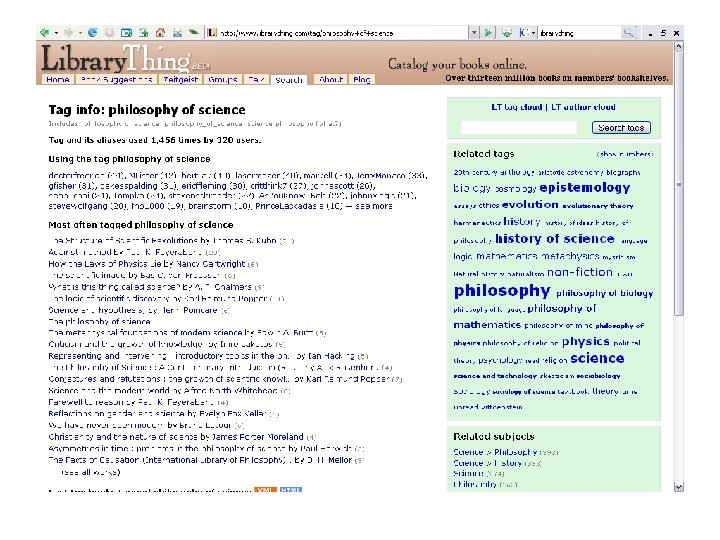Image resolution: width=720 pixels, height=540 pixels.
Task: Open the Forward button history dropdown arrow
Action: pos(80,33)
